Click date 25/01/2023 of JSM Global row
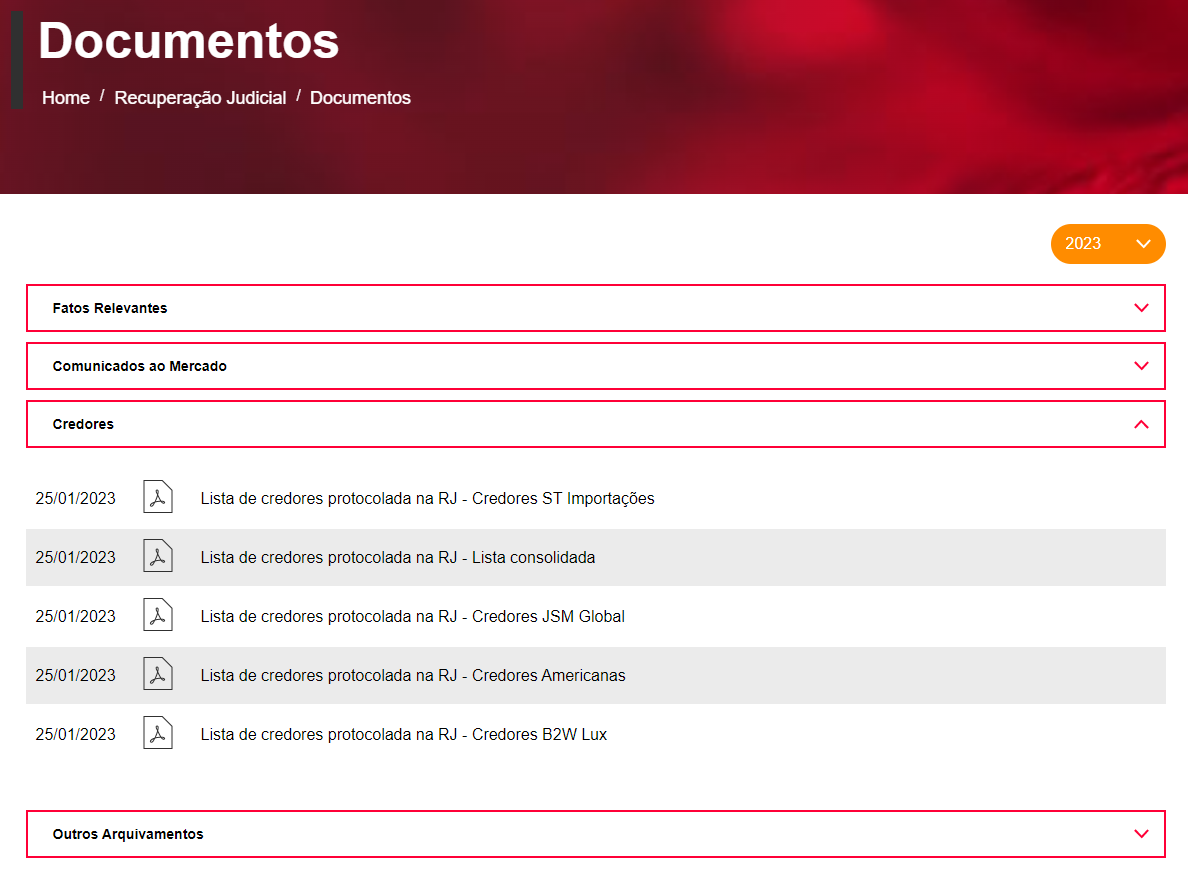 (x=76, y=616)
